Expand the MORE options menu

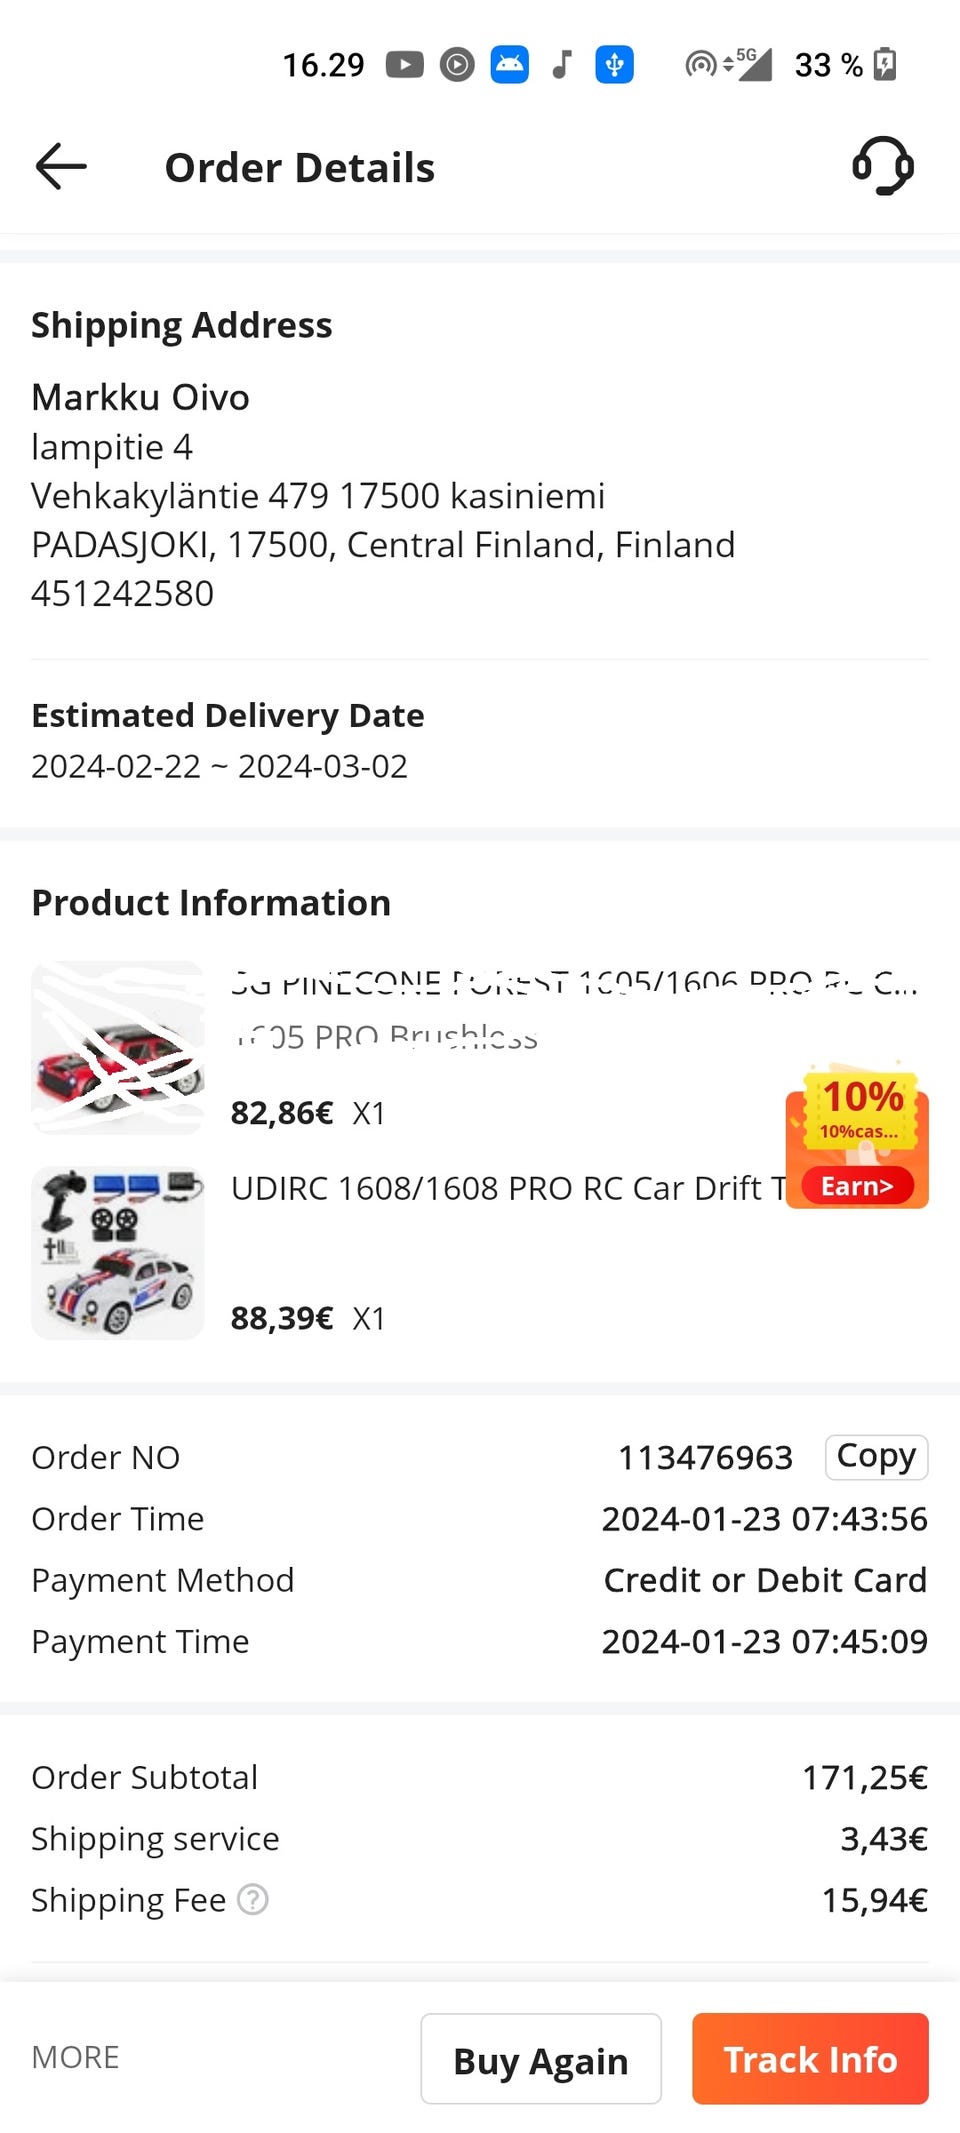tap(75, 2057)
